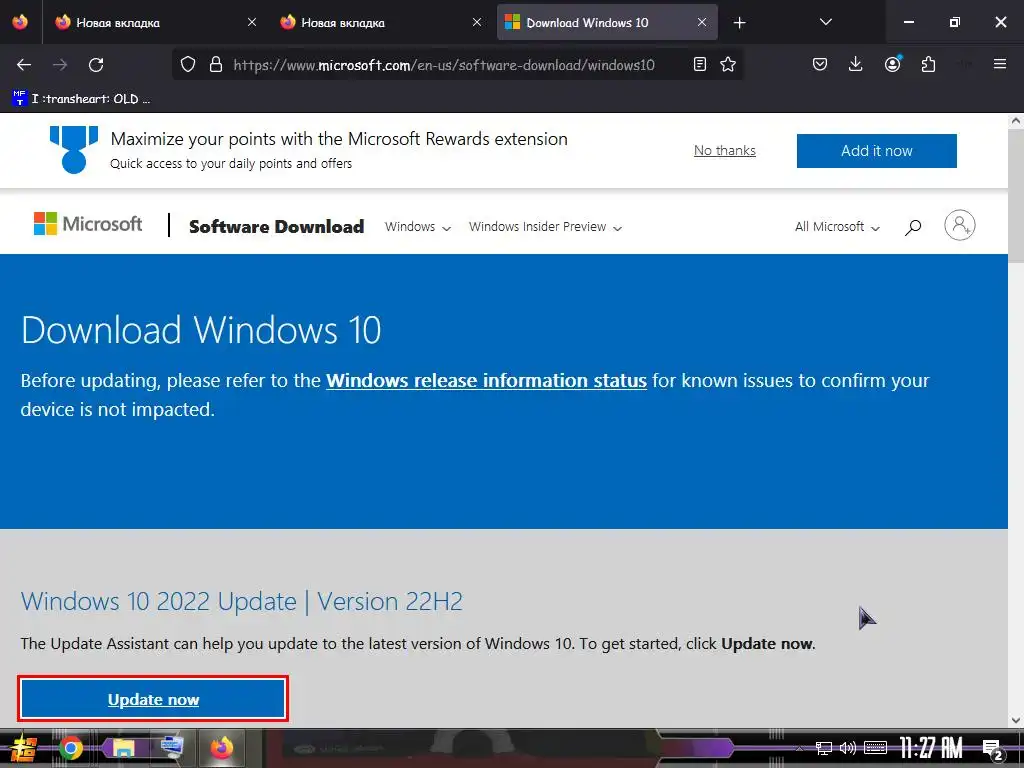Open File Explorer from the taskbar
1024x768 pixels.
click(x=123, y=748)
